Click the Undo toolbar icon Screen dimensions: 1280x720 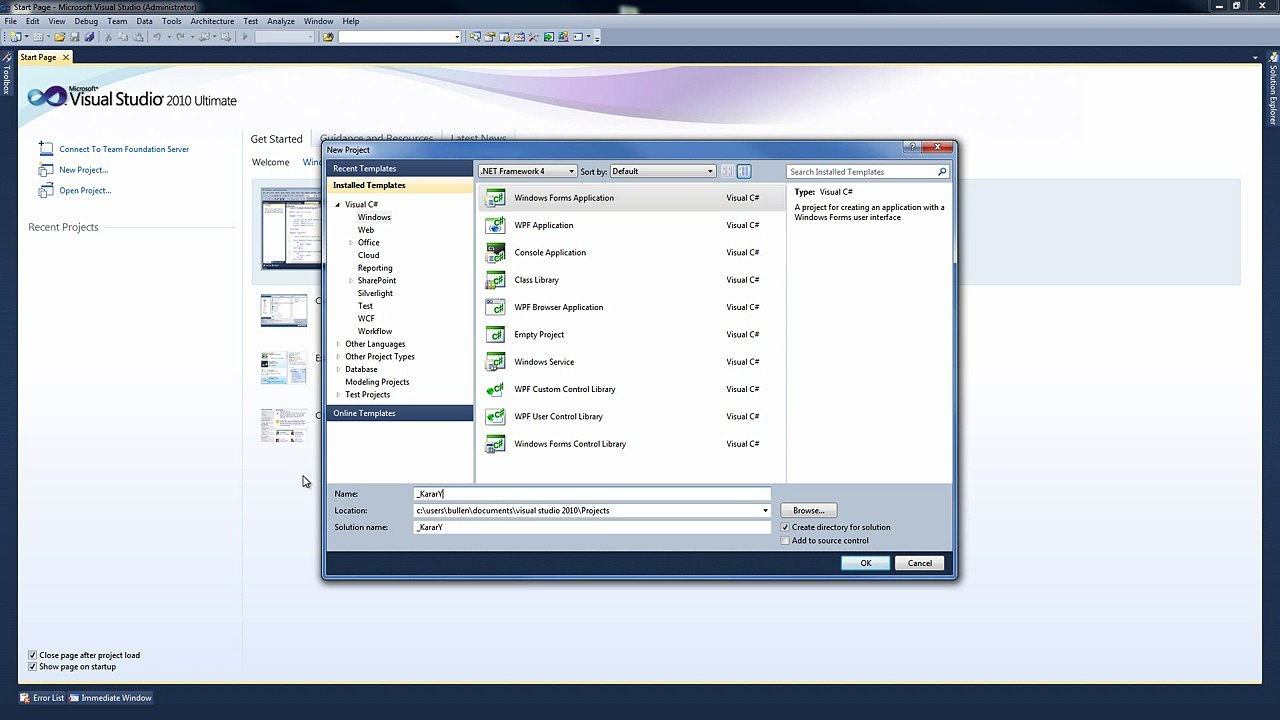click(157, 37)
